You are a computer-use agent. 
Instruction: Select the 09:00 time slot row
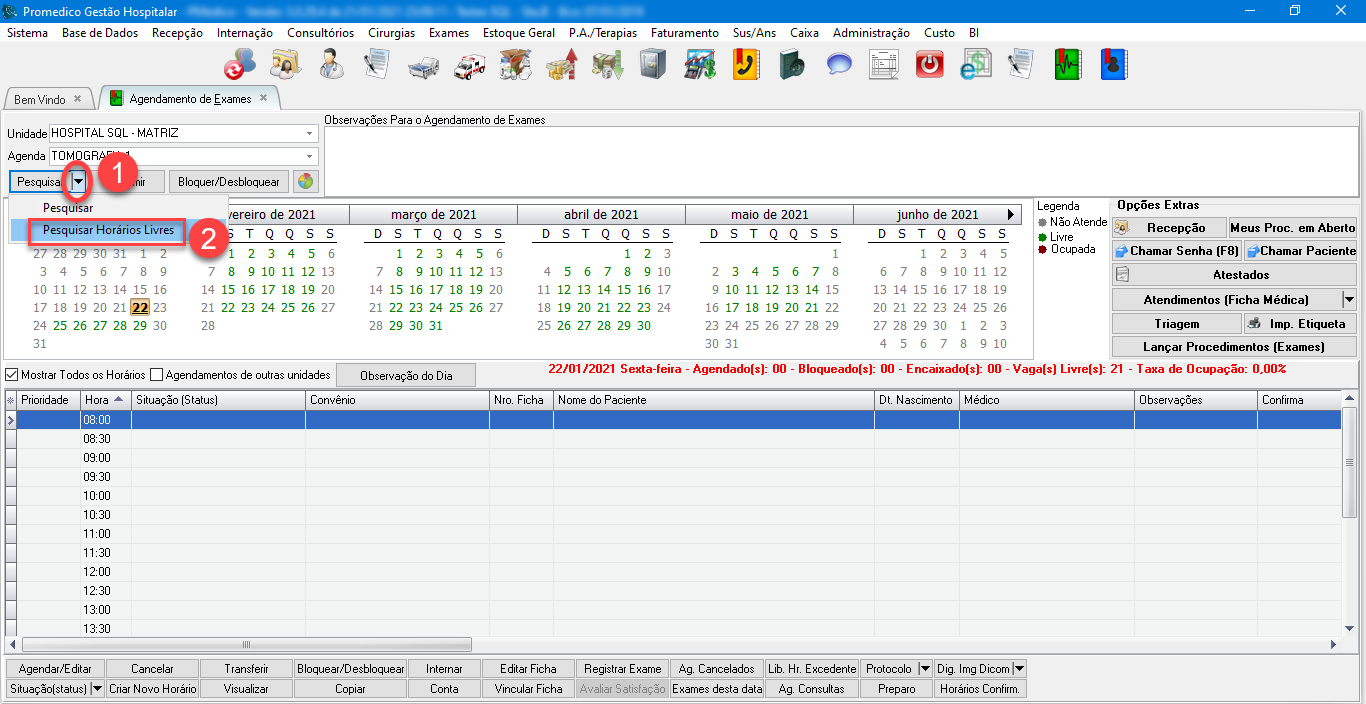click(x=97, y=458)
